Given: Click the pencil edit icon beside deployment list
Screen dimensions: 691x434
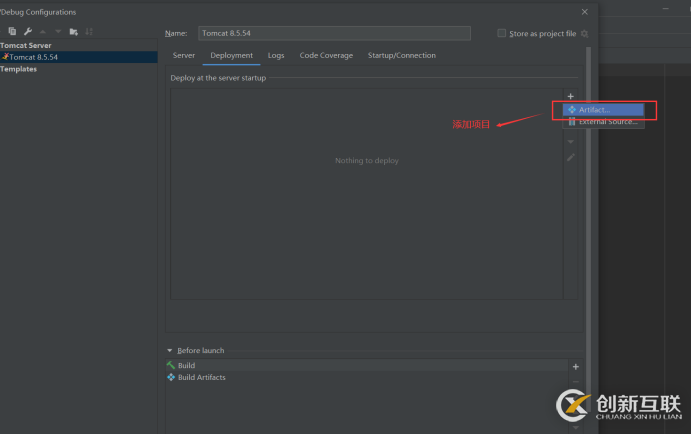Looking at the screenshot, I should [571, 157].
